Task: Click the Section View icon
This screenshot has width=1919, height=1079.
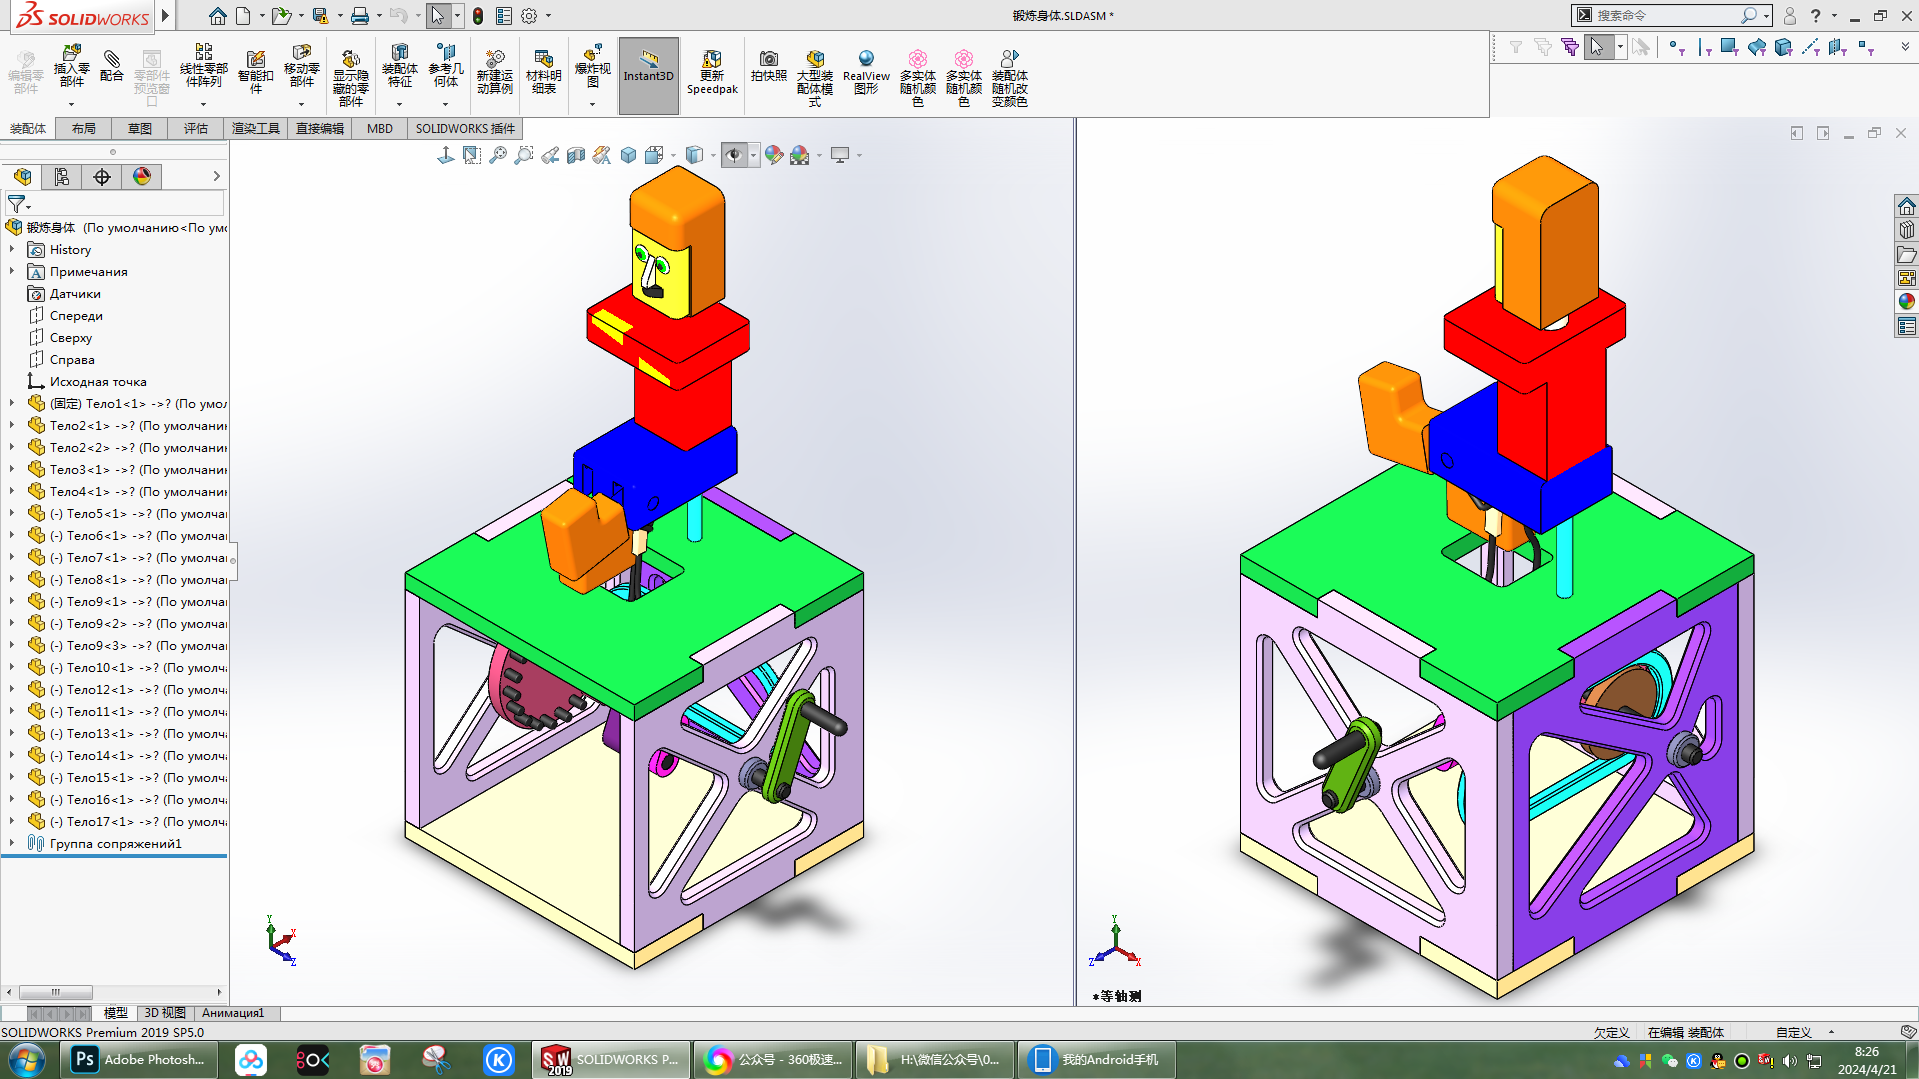Action: pos(576,155)
